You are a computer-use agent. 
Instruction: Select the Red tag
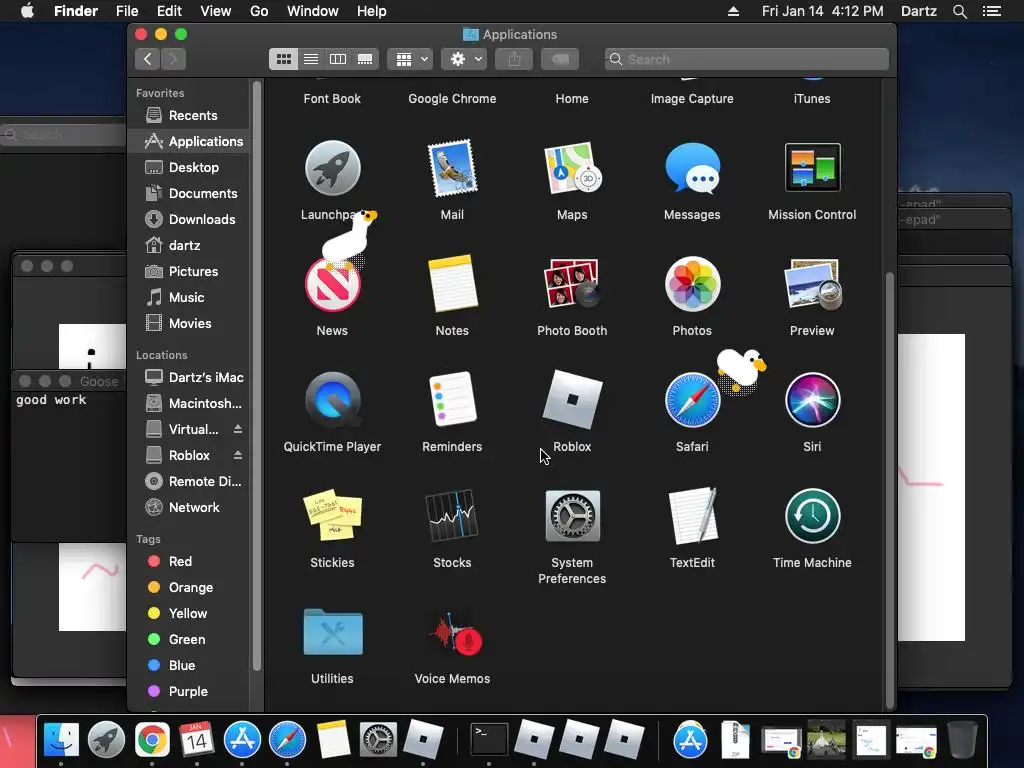tap(189, 562)
